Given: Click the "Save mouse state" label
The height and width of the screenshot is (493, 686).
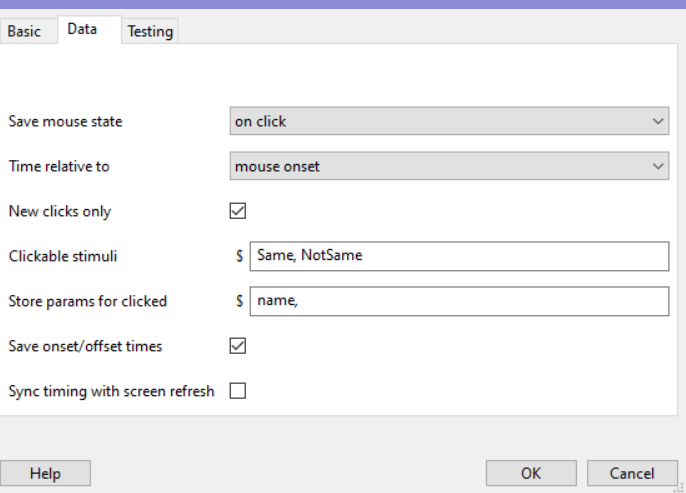Looking at the screenshot, I should (x=65, y=121).
